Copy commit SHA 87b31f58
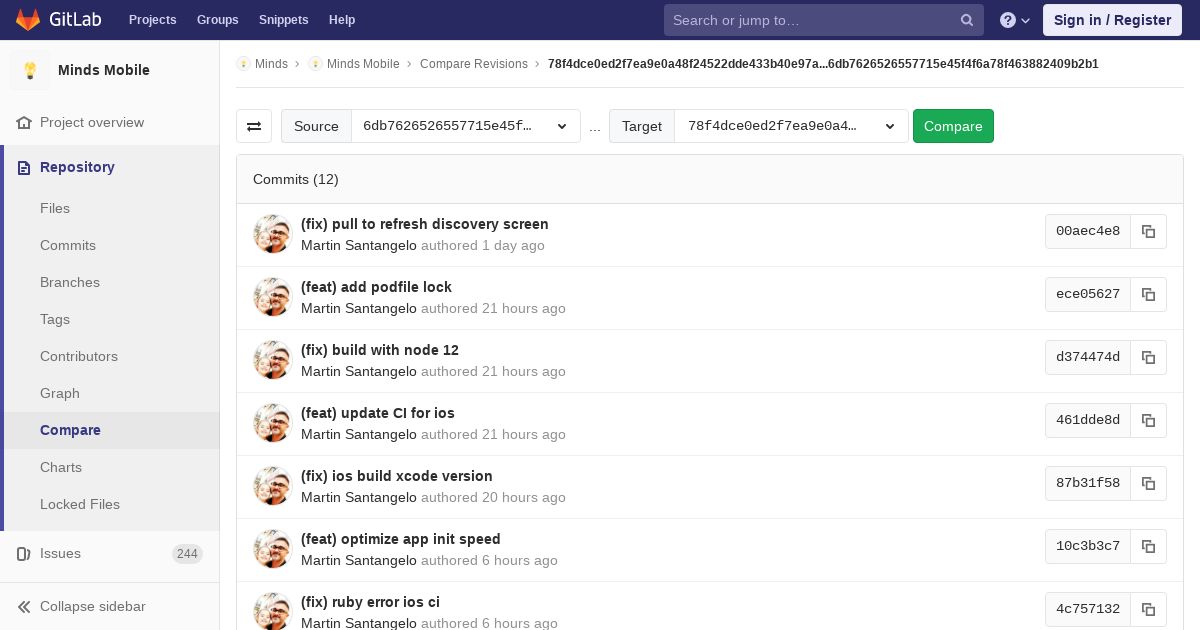1200x630 pixels. [1148, 483]
